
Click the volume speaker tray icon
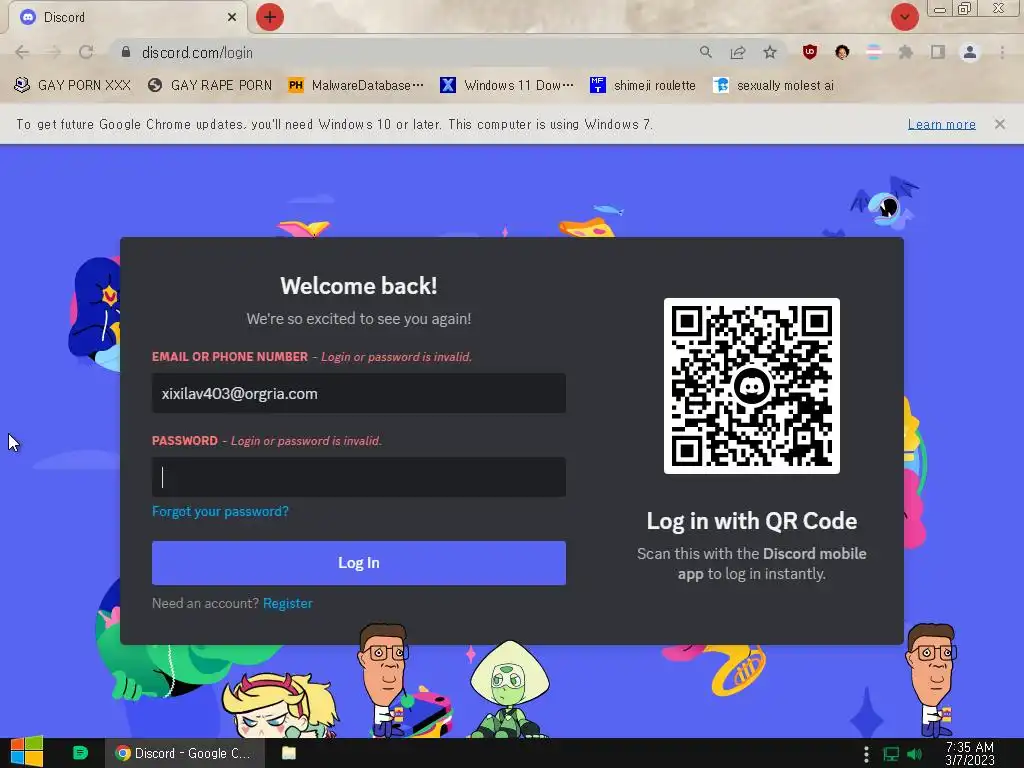click(x=915, y=754)
